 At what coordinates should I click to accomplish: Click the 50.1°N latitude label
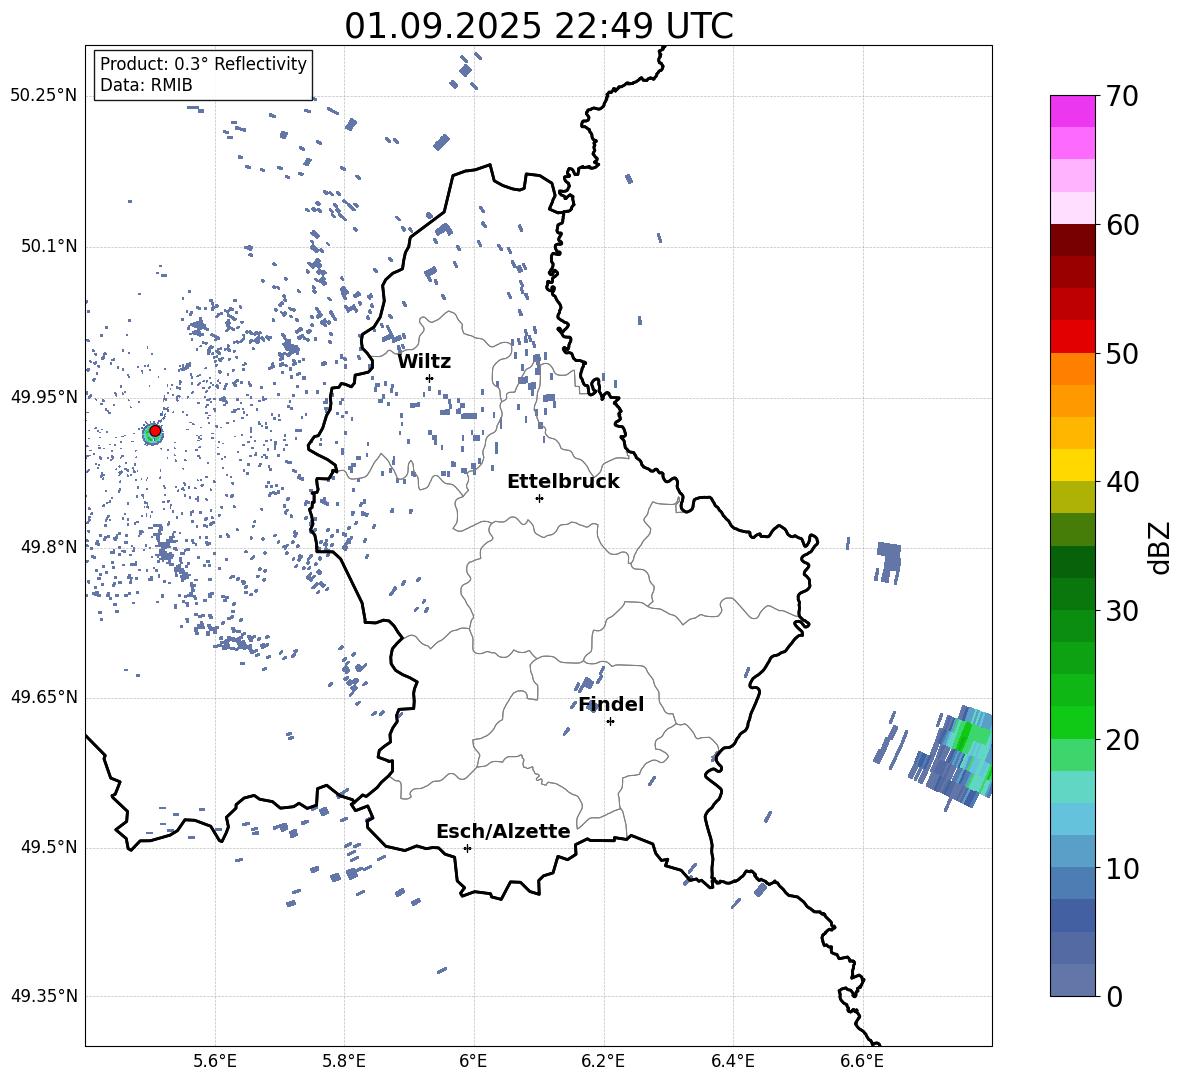pos(48,246)
